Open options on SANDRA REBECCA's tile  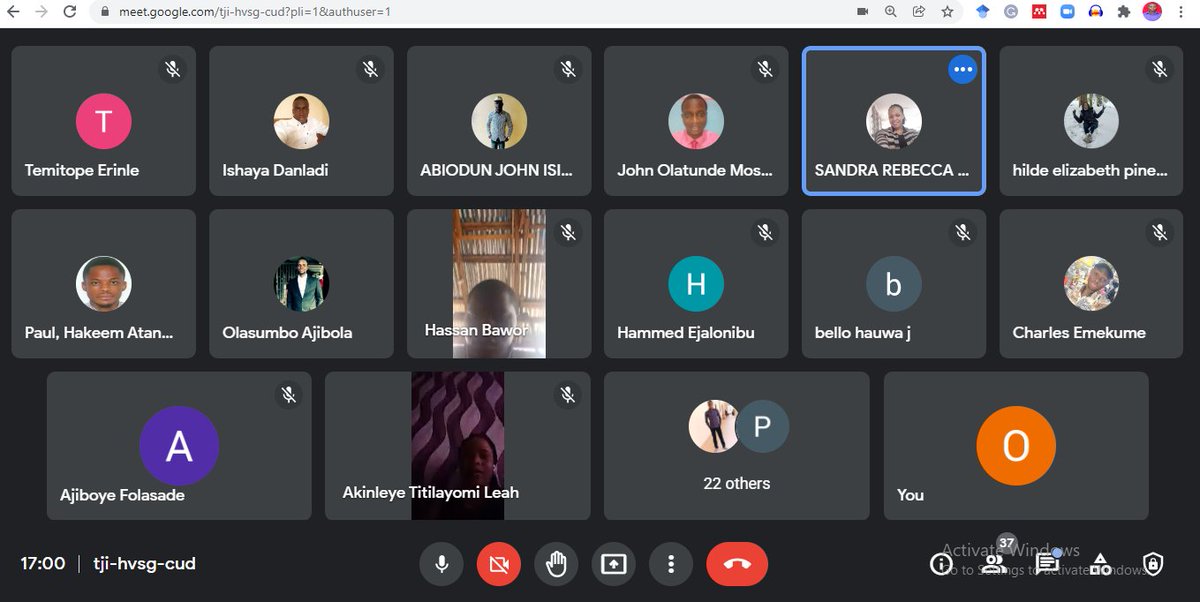click(962, 69)
